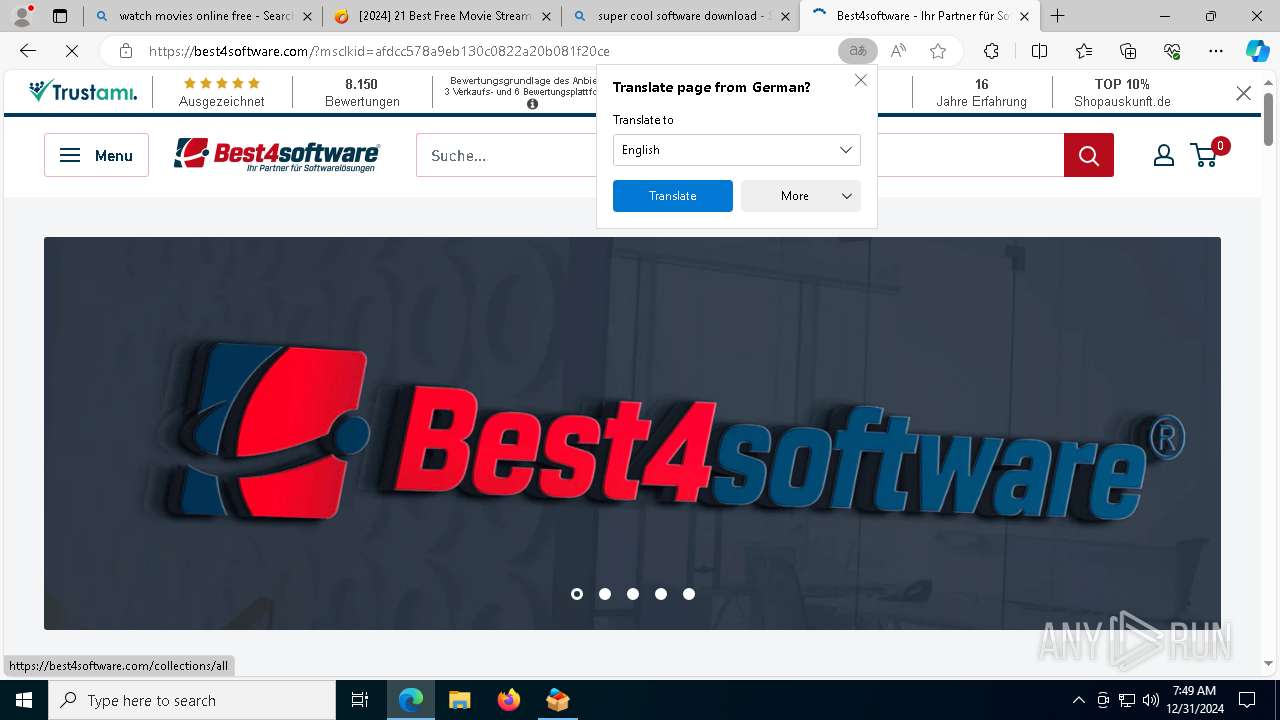The image size is (1280, 720).
Task: Open a new browser tab
Action: (x=1057, y=16)
